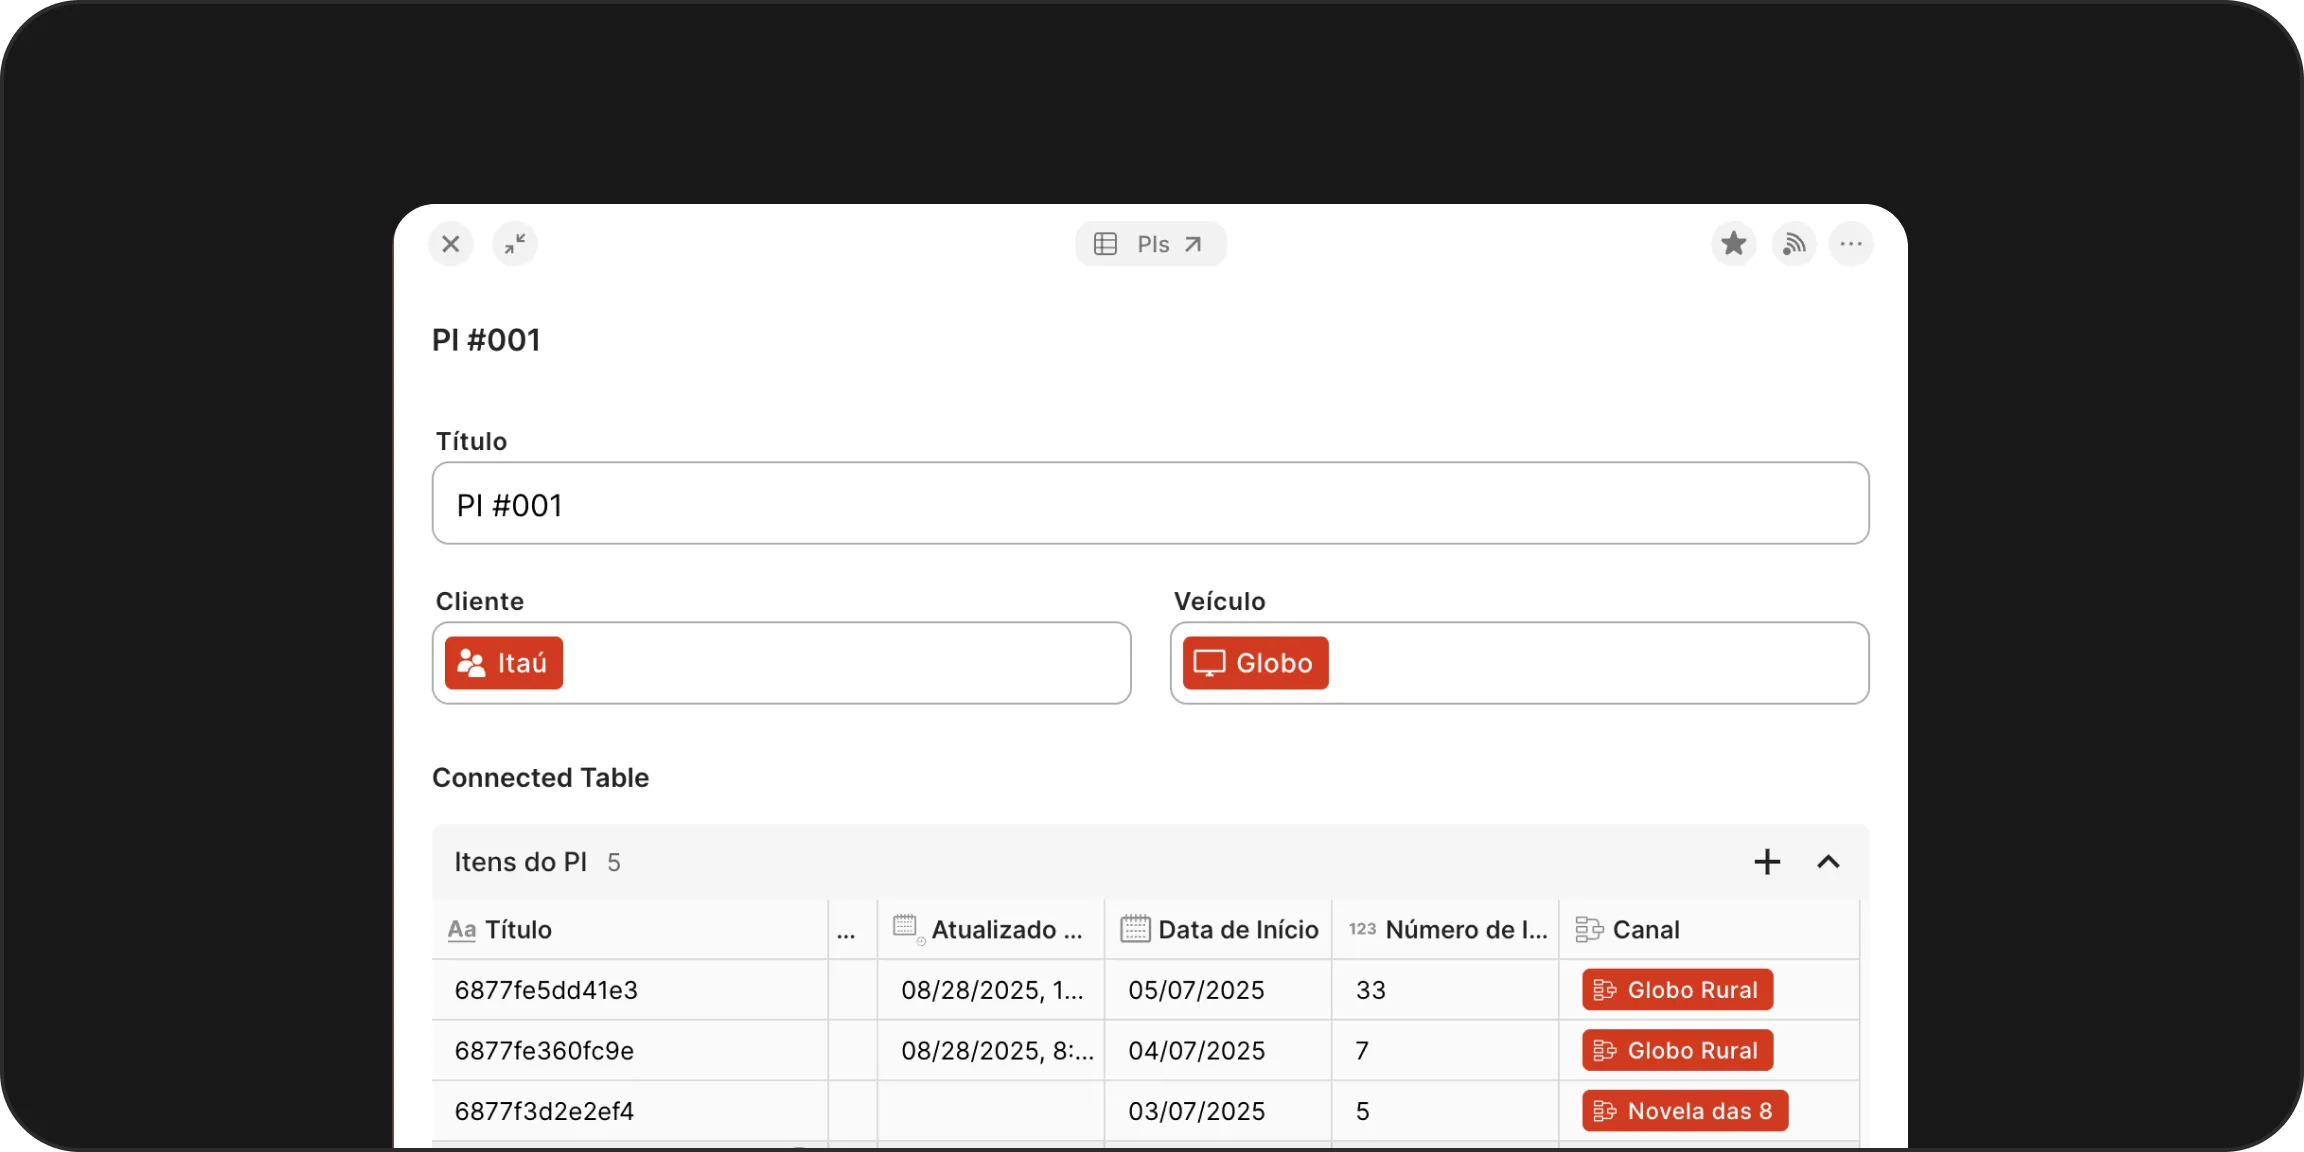
Task: Click the Globo Rural tag on the first row
Action: pos(1676,989)
